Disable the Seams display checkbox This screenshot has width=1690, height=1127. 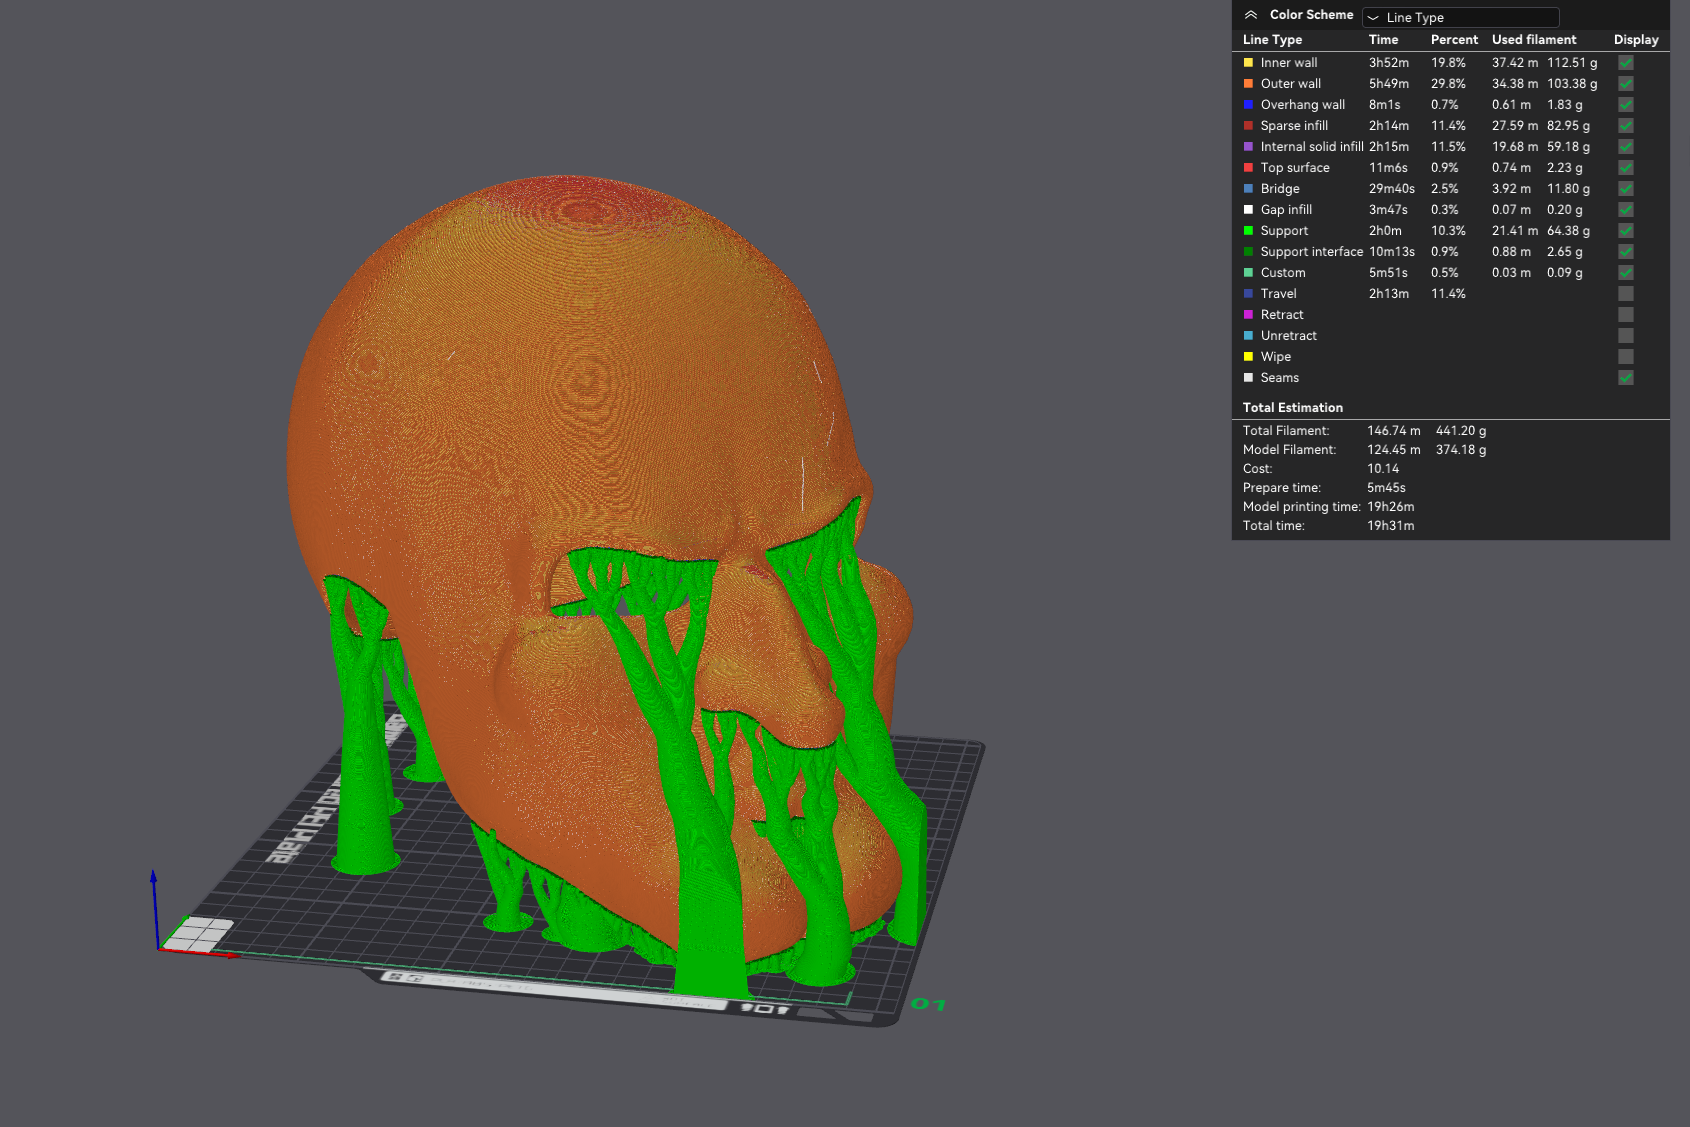[x=1626, y=377]
